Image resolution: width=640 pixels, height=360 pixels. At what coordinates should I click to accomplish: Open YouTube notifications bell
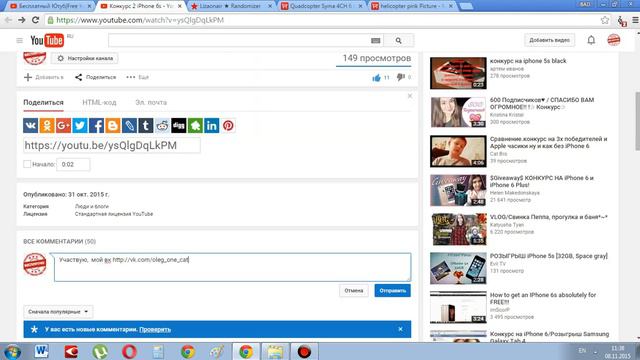coord(591,40)
